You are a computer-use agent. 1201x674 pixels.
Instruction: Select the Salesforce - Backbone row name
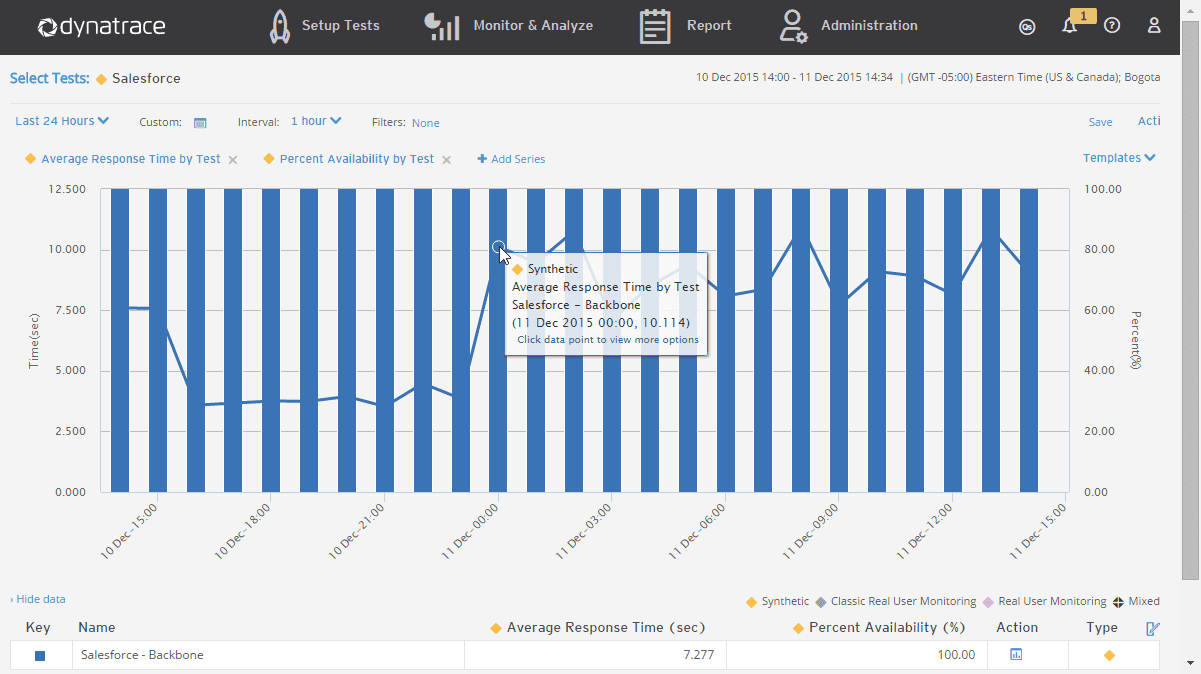[x=142, y=655]
